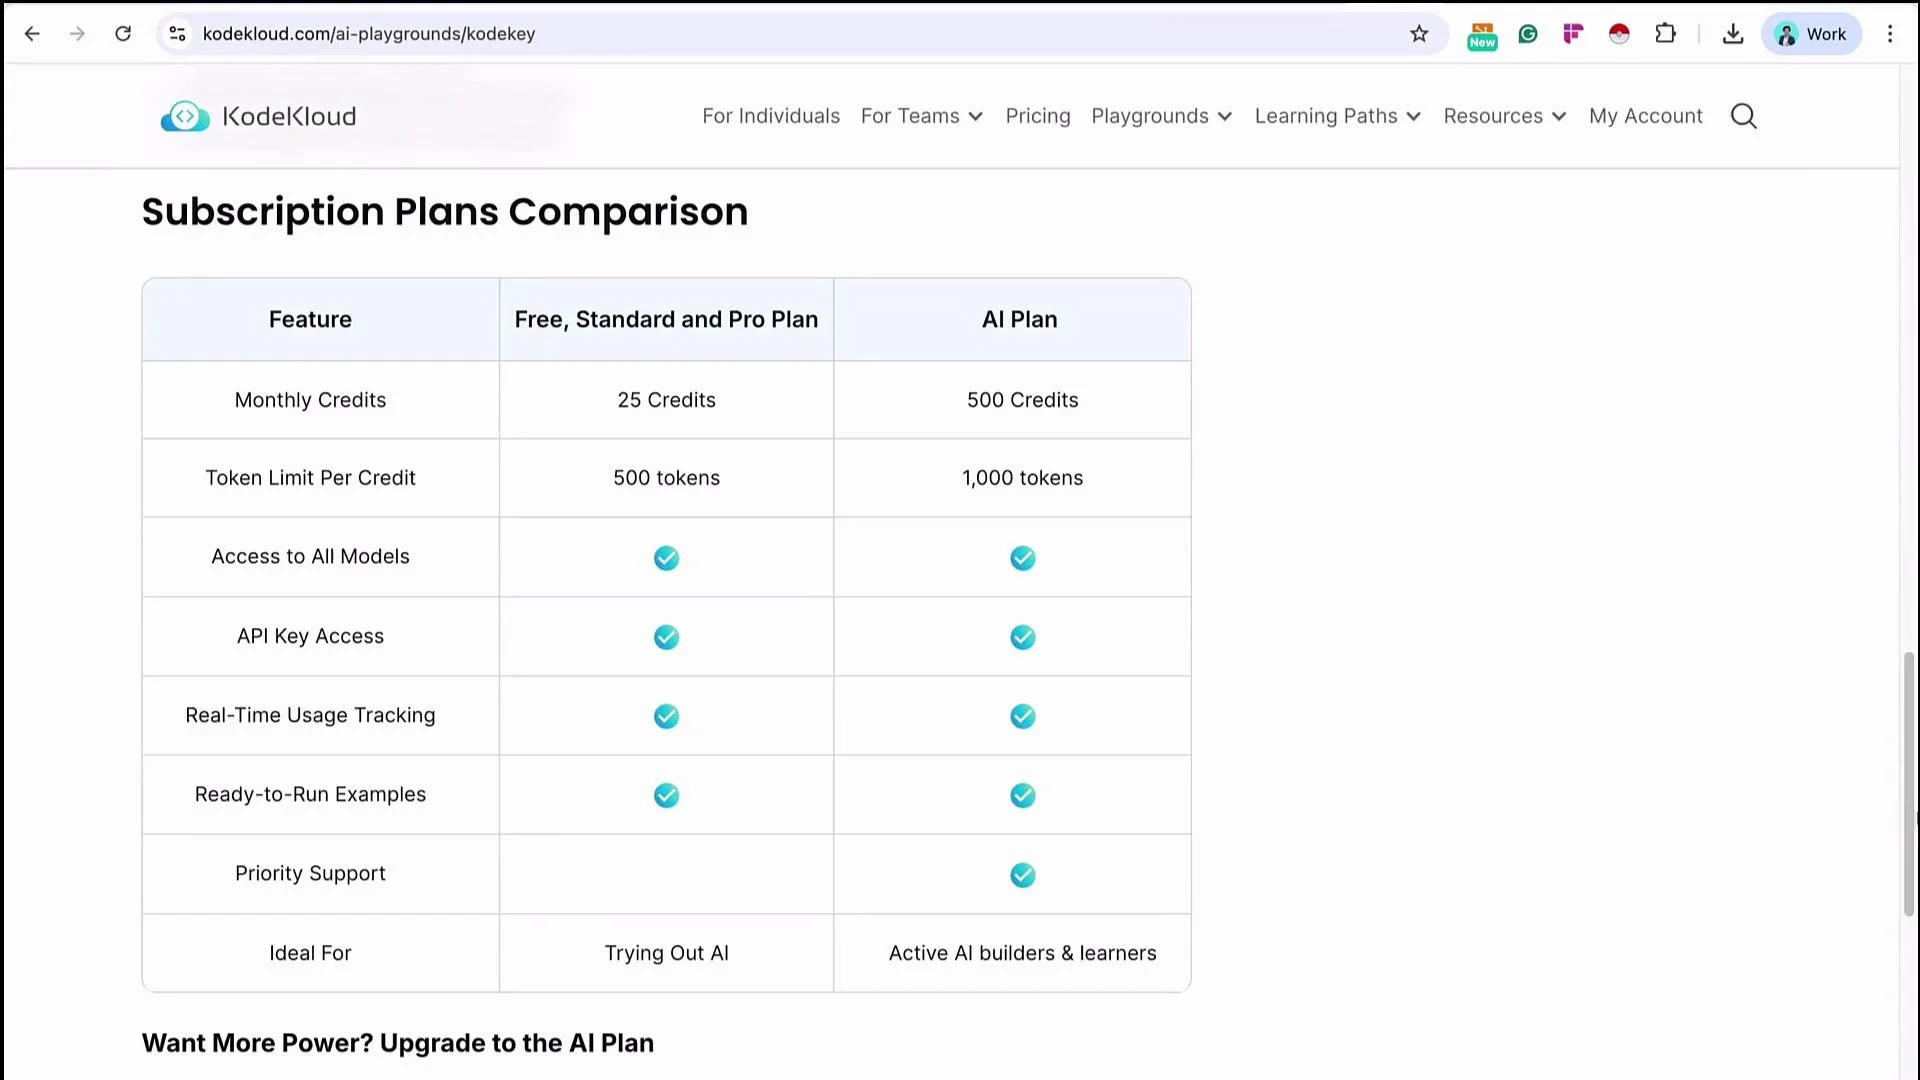Click Real-Time Usage Tracking checkmark under Free plan
Screen dimensions: 1920x1080
[666, 716]
